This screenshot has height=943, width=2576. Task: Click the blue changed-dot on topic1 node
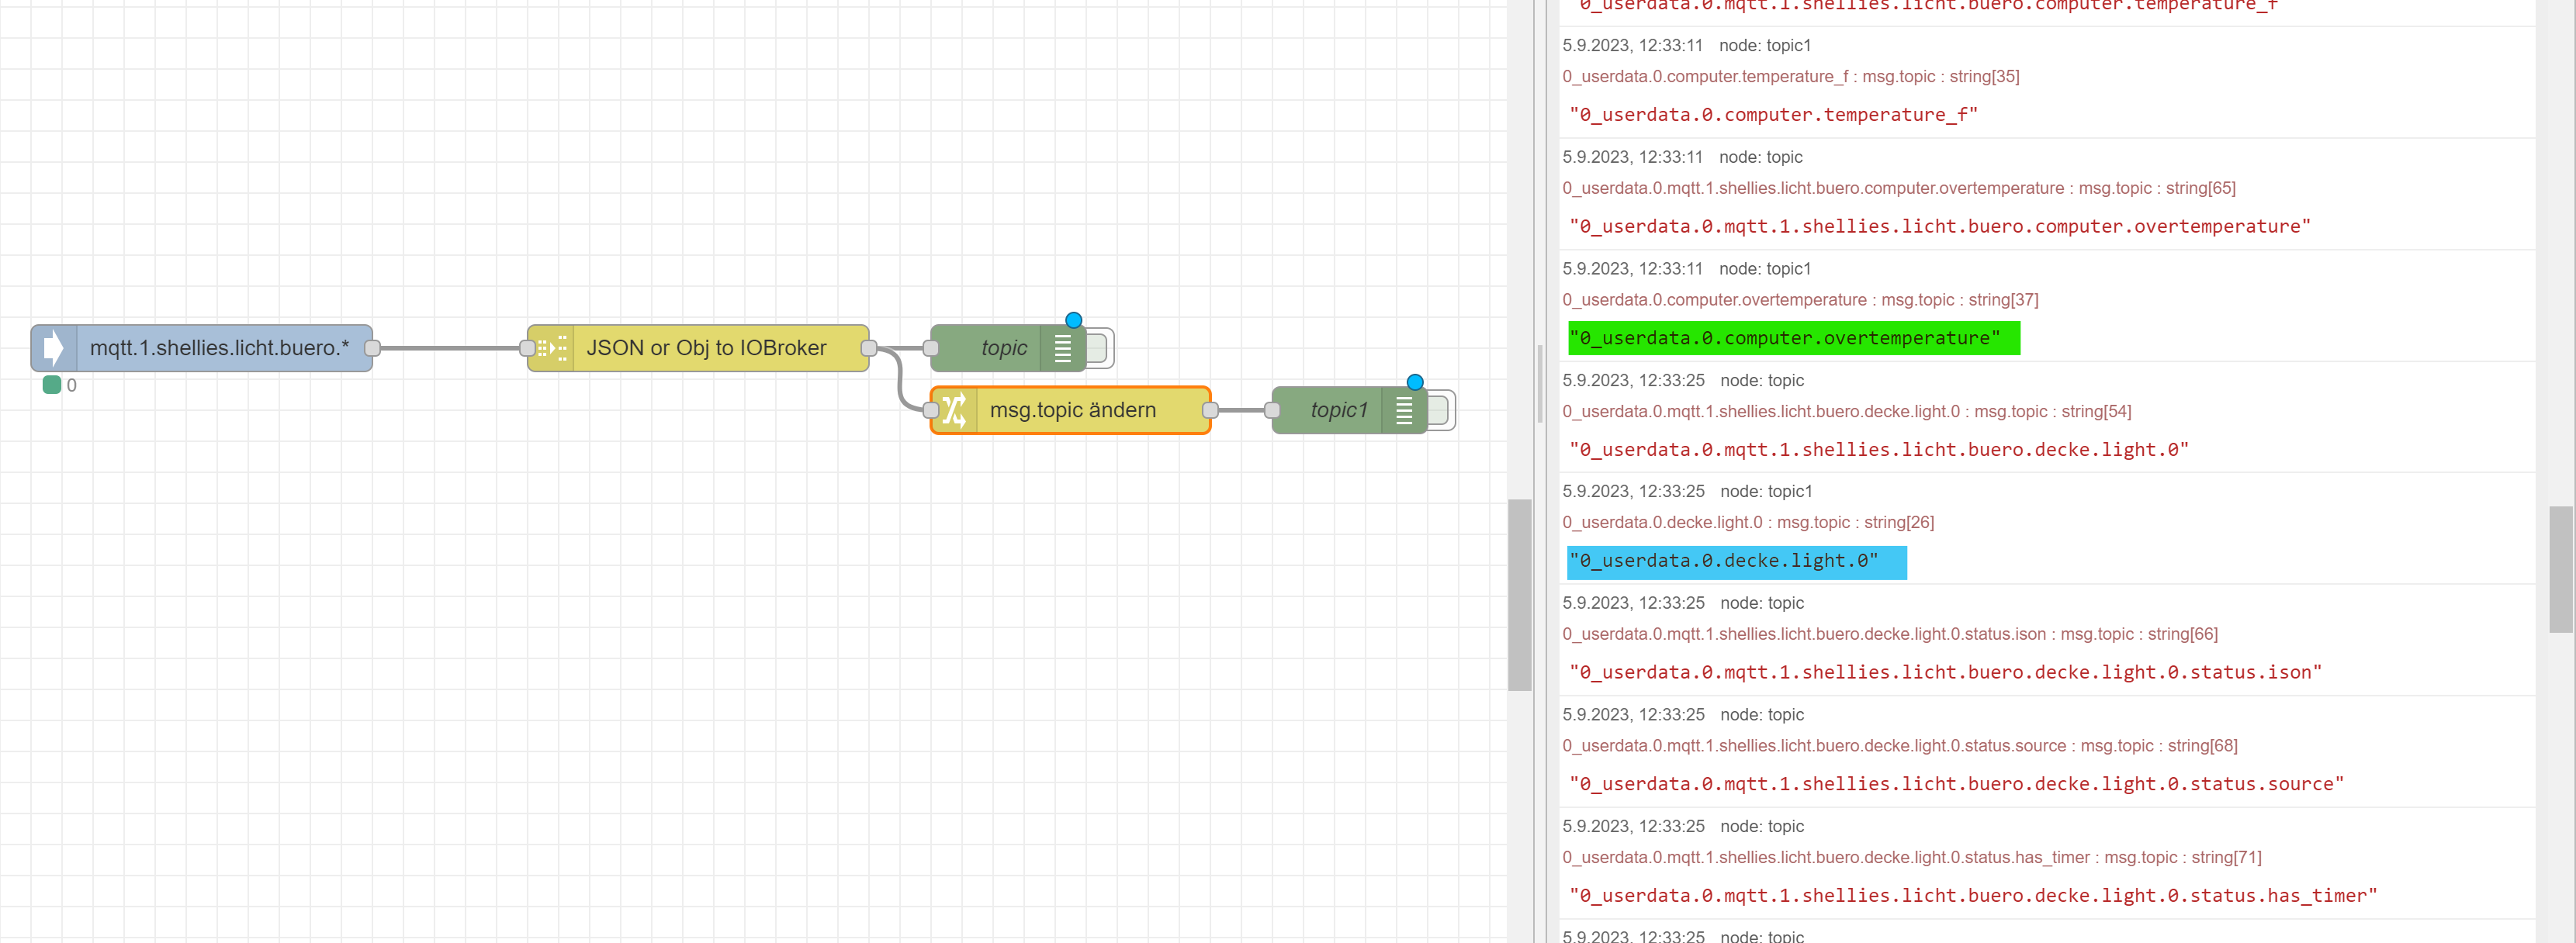(1415, 382)
